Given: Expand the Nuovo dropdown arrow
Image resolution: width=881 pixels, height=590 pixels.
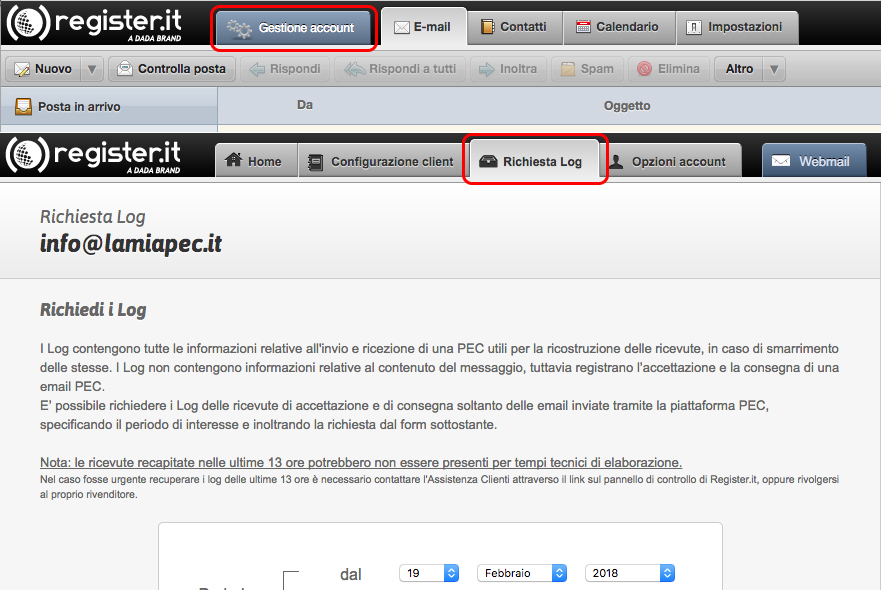Looking at the screenshot, I should (x=91, y=69).
